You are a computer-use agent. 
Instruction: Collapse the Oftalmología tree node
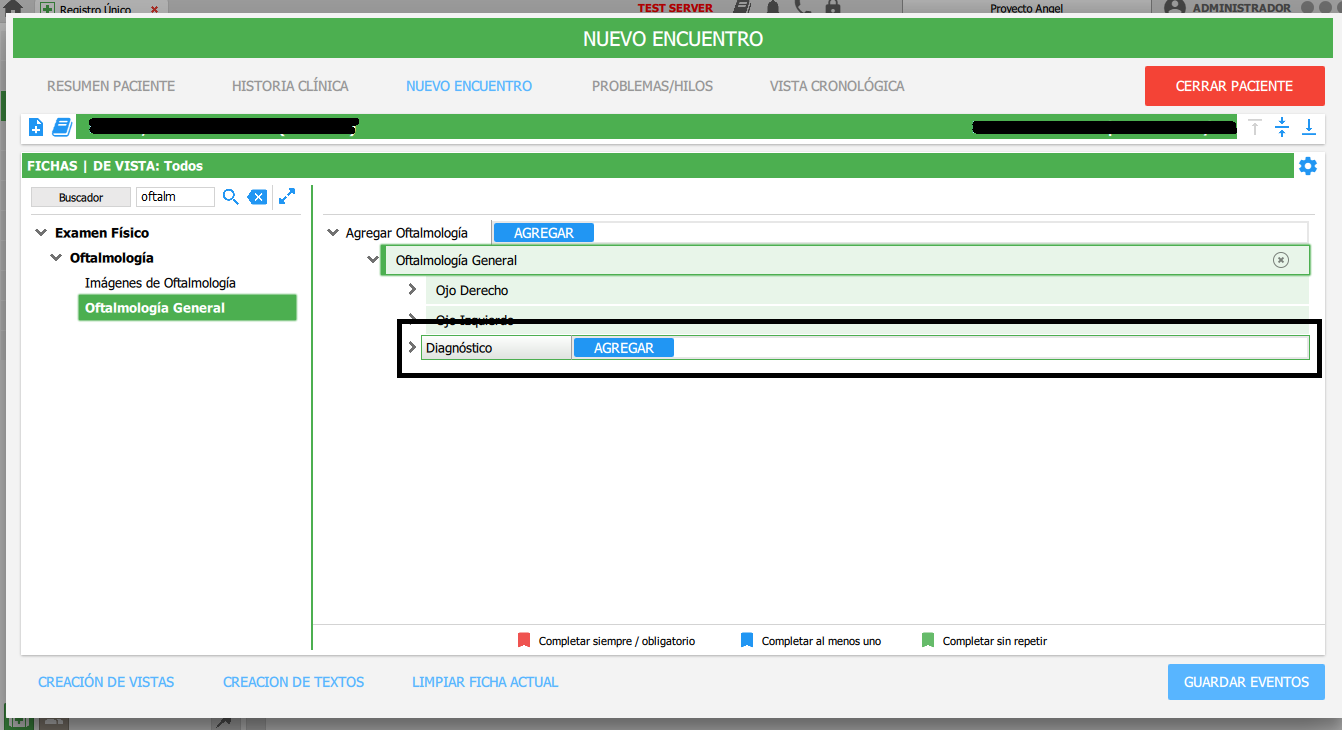[56, 258]
